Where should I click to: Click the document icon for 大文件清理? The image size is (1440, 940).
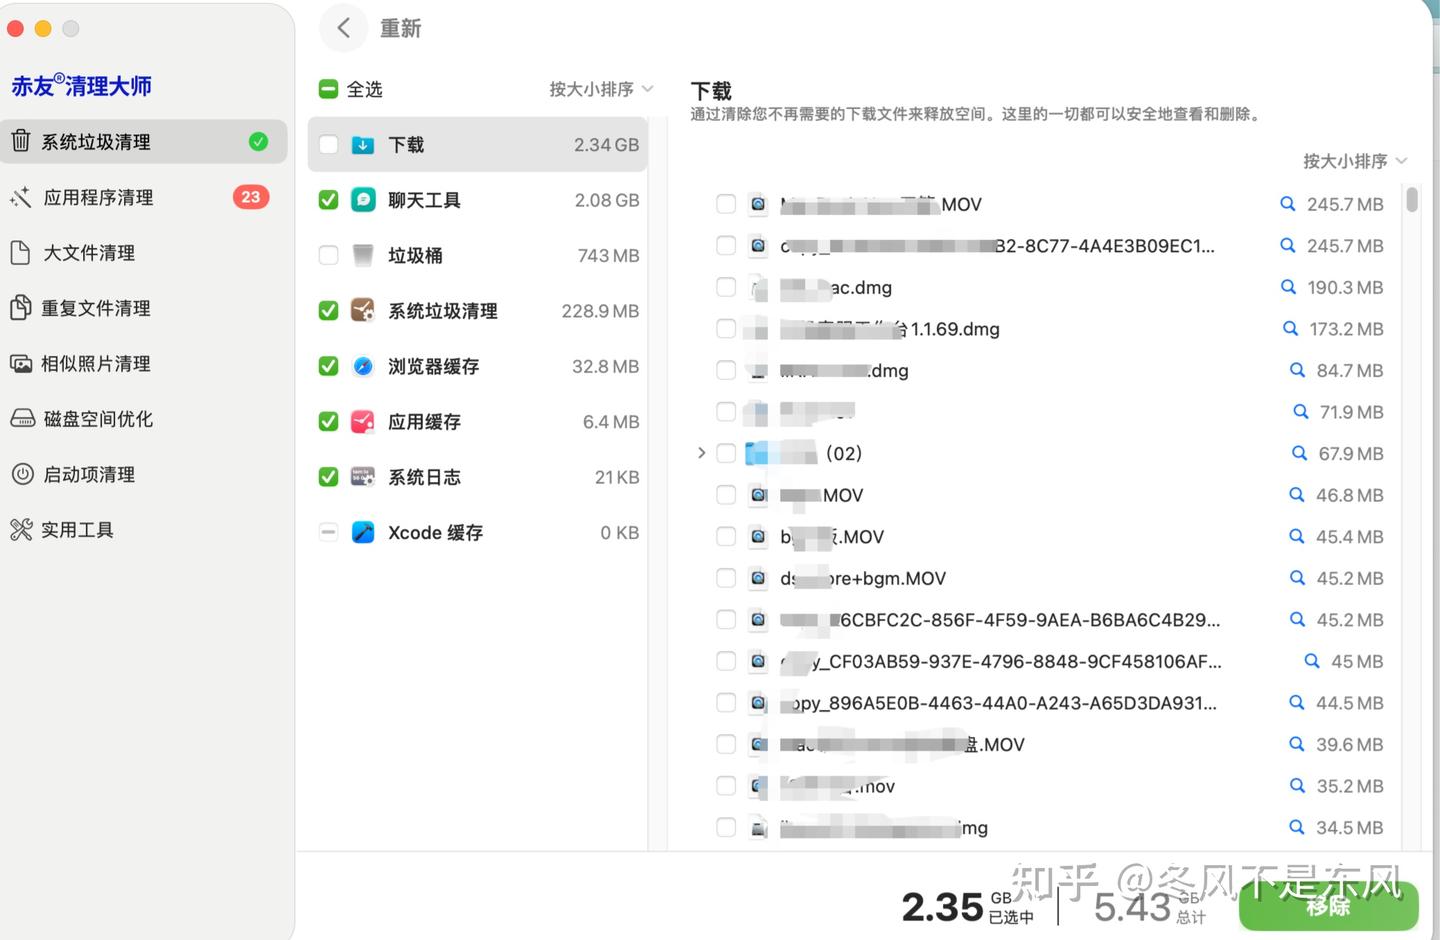[21, 252]
